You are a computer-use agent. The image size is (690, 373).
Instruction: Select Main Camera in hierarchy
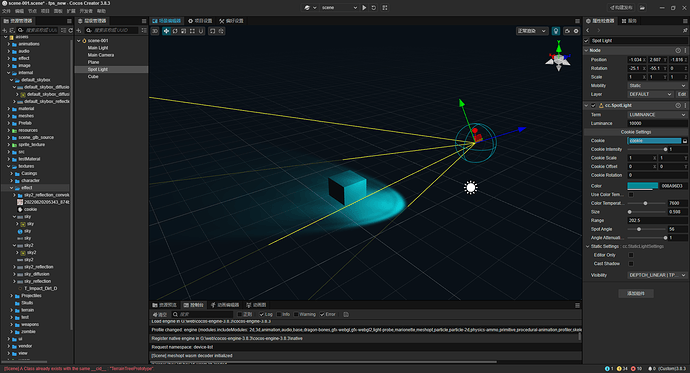[101, 55]
